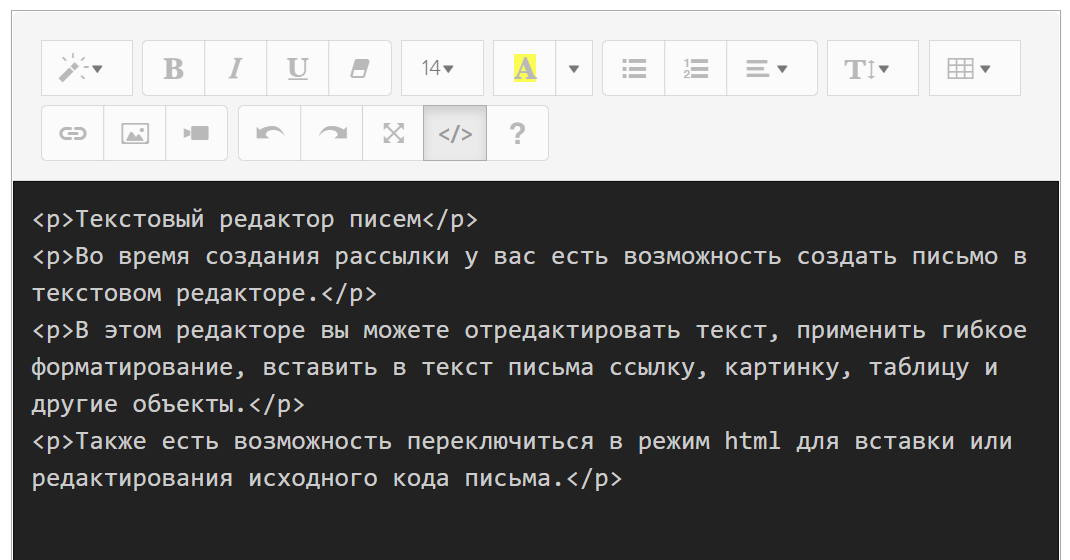Toggle bold formatting

(173, 68)
